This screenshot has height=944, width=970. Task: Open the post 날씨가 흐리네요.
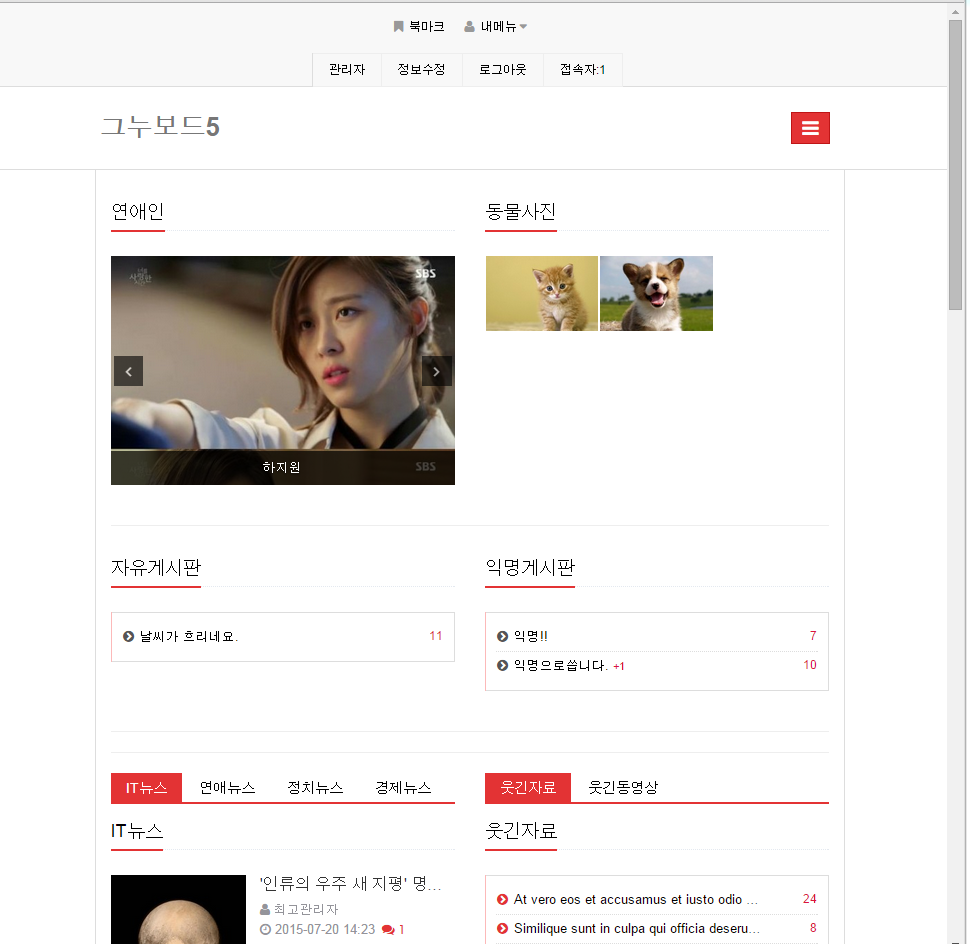(189, 637)
